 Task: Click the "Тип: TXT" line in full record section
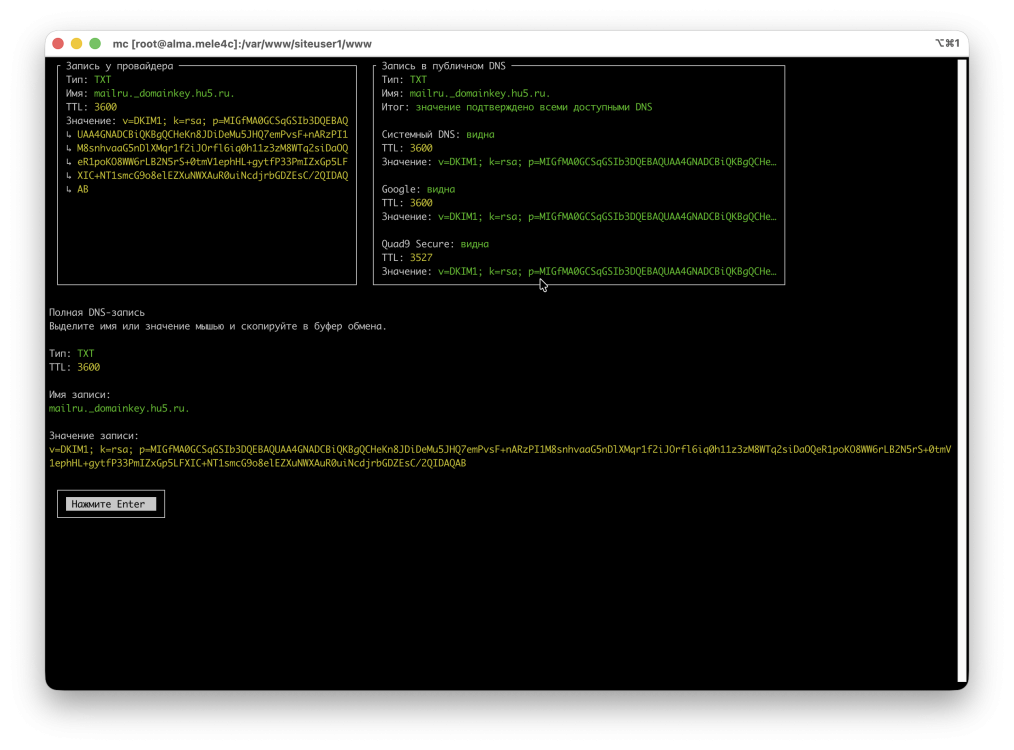click(x=72, y=354)
